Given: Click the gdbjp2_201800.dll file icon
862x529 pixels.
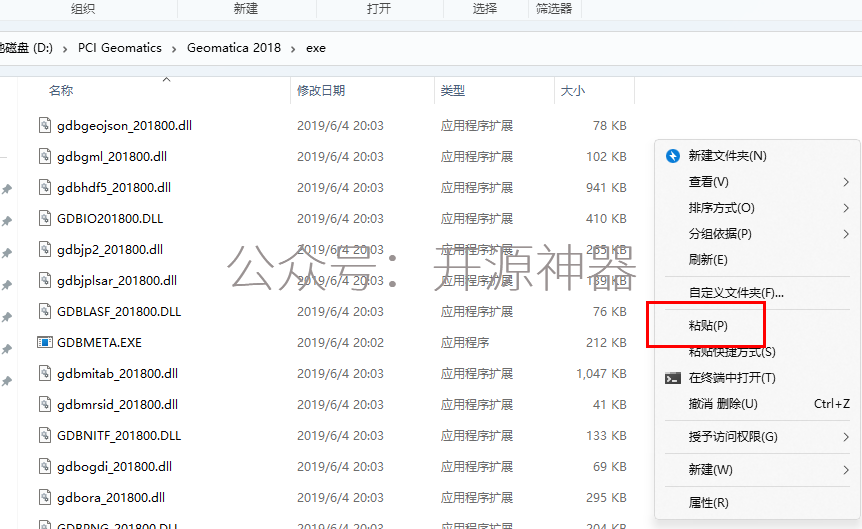Looking at the screenshot, I should 45,250.
